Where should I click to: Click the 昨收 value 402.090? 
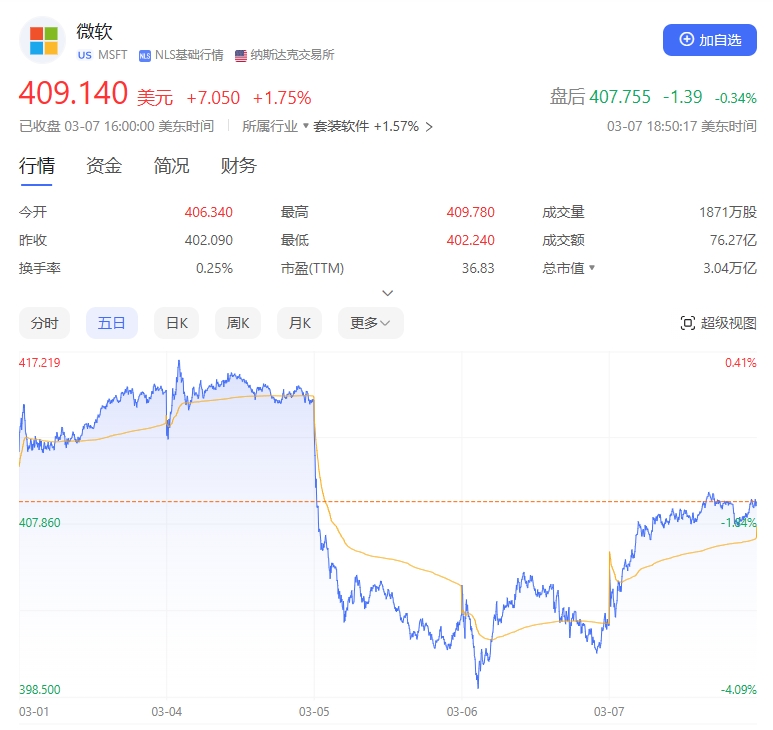point(208,240)
